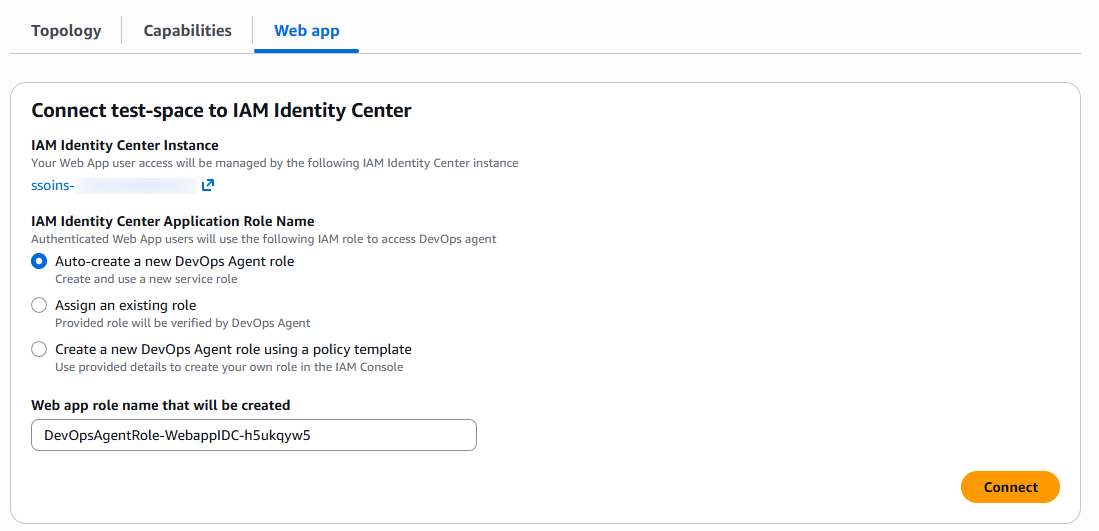Open the external link icon beside ssoins
Image resolution: width=1099 pixels, height=531 pixels.
click(x=208, y=185)
